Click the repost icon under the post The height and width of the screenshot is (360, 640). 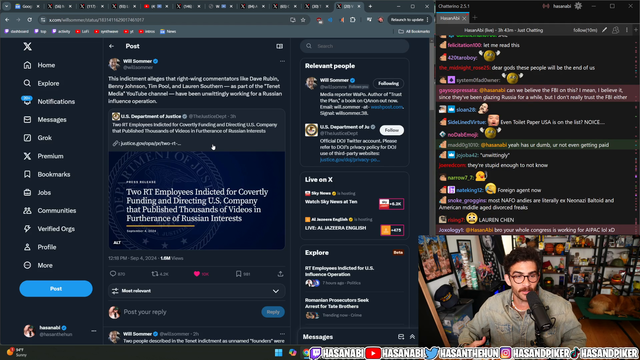click(155, 274)
